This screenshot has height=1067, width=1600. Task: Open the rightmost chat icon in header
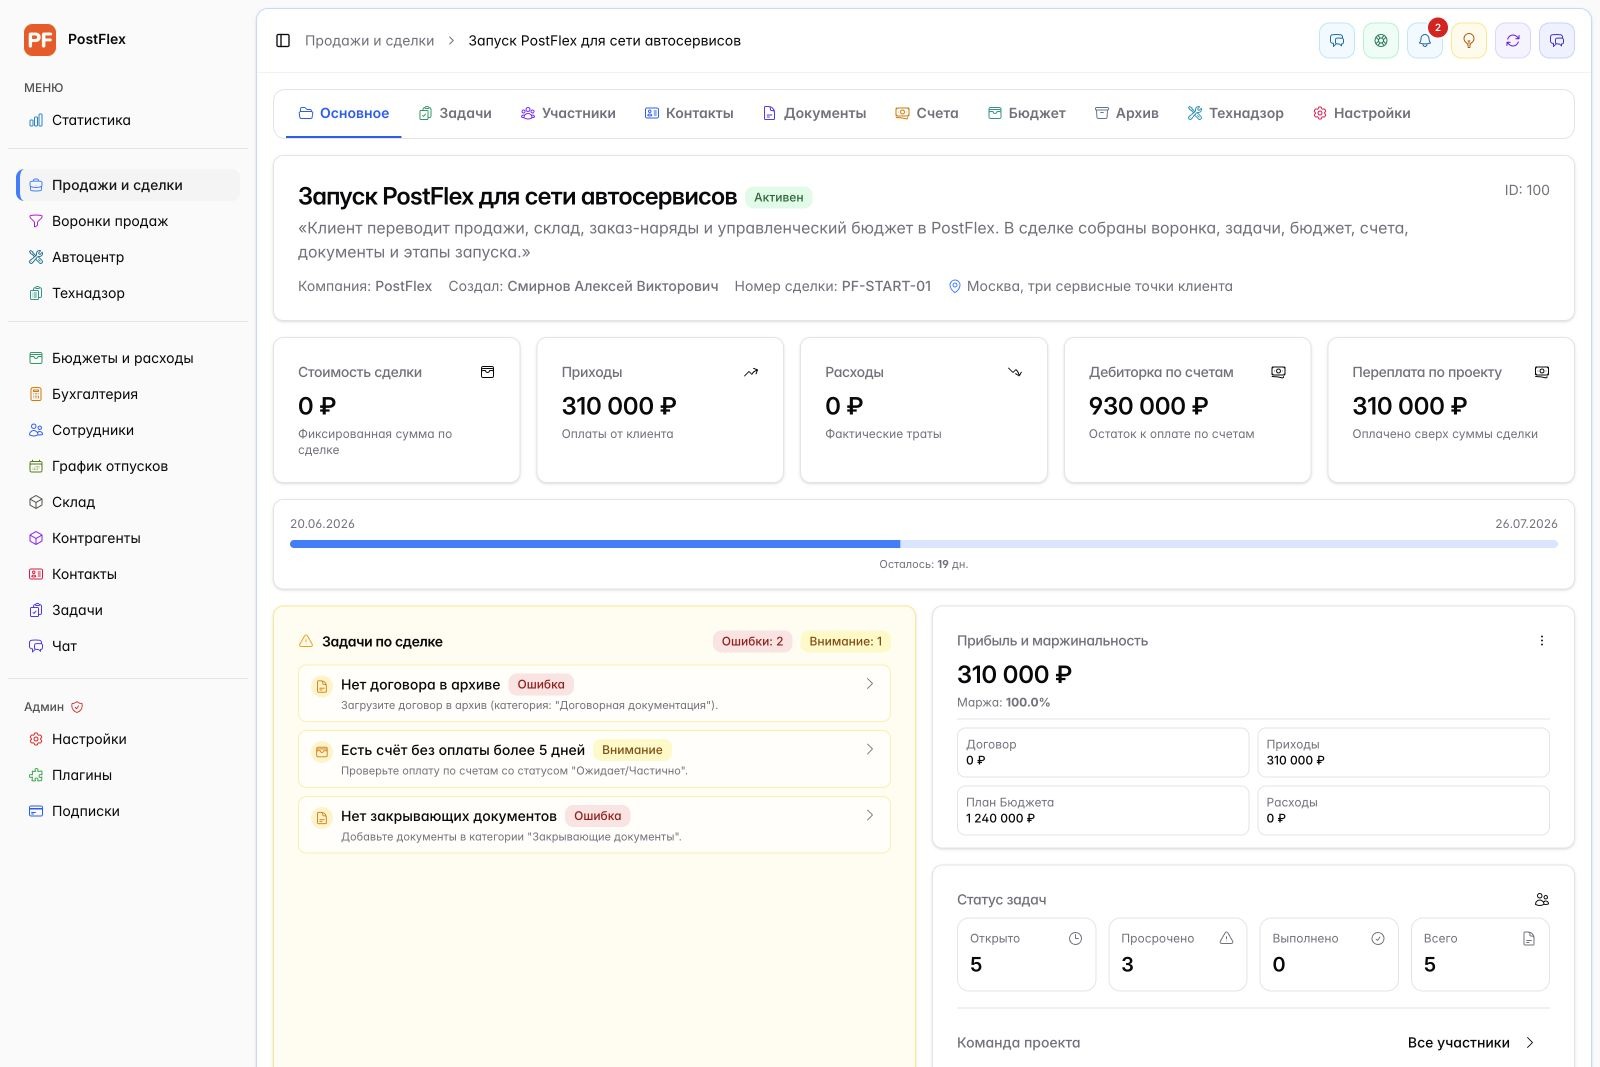(1557, 41)
